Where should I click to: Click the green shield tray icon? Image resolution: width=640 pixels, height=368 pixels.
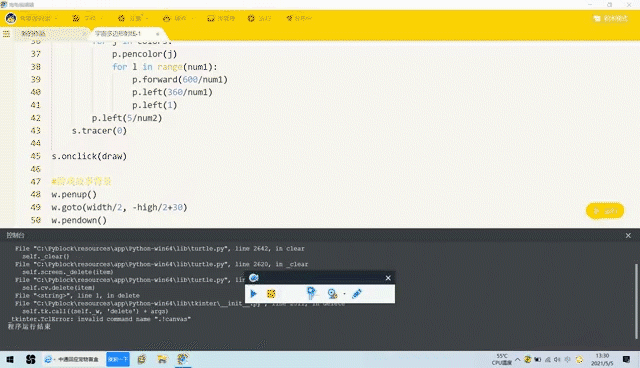click(528, 359)
